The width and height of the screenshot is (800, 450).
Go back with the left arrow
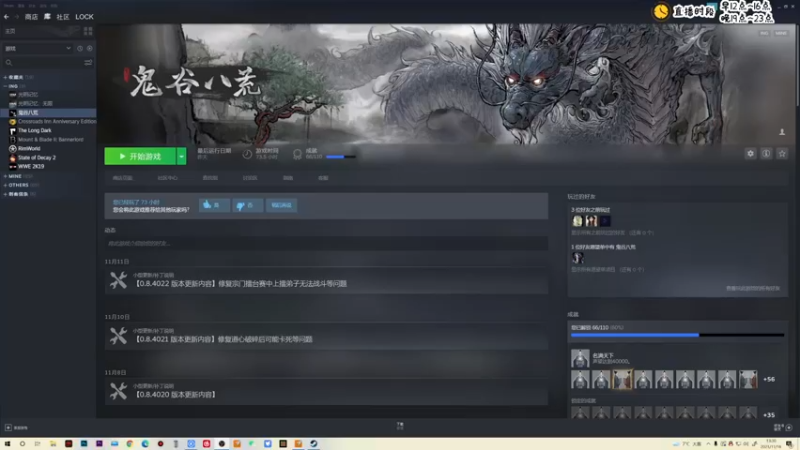pyautogui.click(x=7, y=17)
